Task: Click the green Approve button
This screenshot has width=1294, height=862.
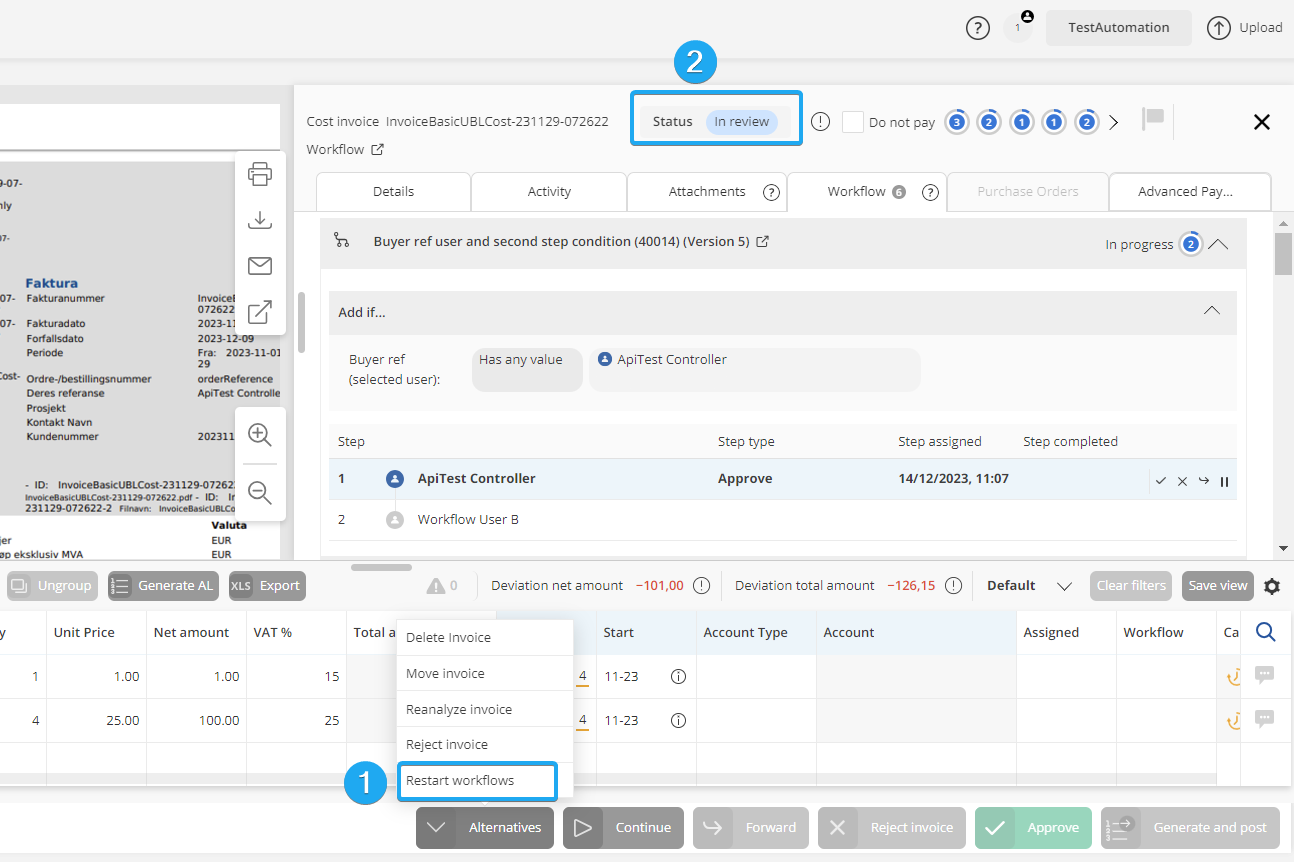Action: [1033, 828]
